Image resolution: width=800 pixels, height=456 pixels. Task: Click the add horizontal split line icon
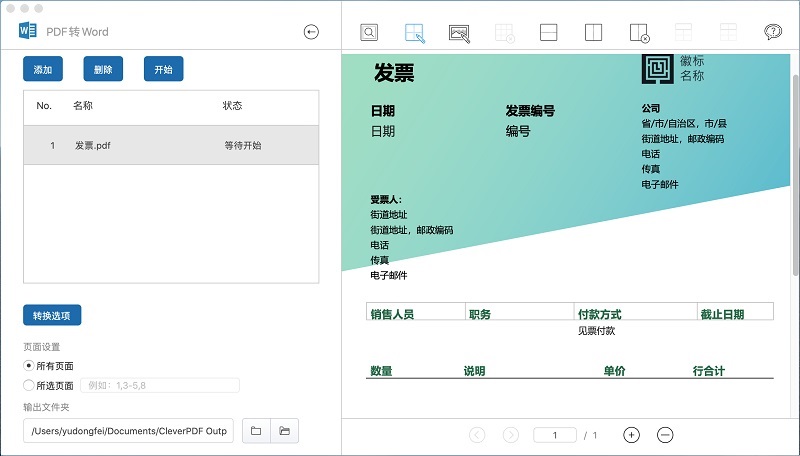pos(548,32)
